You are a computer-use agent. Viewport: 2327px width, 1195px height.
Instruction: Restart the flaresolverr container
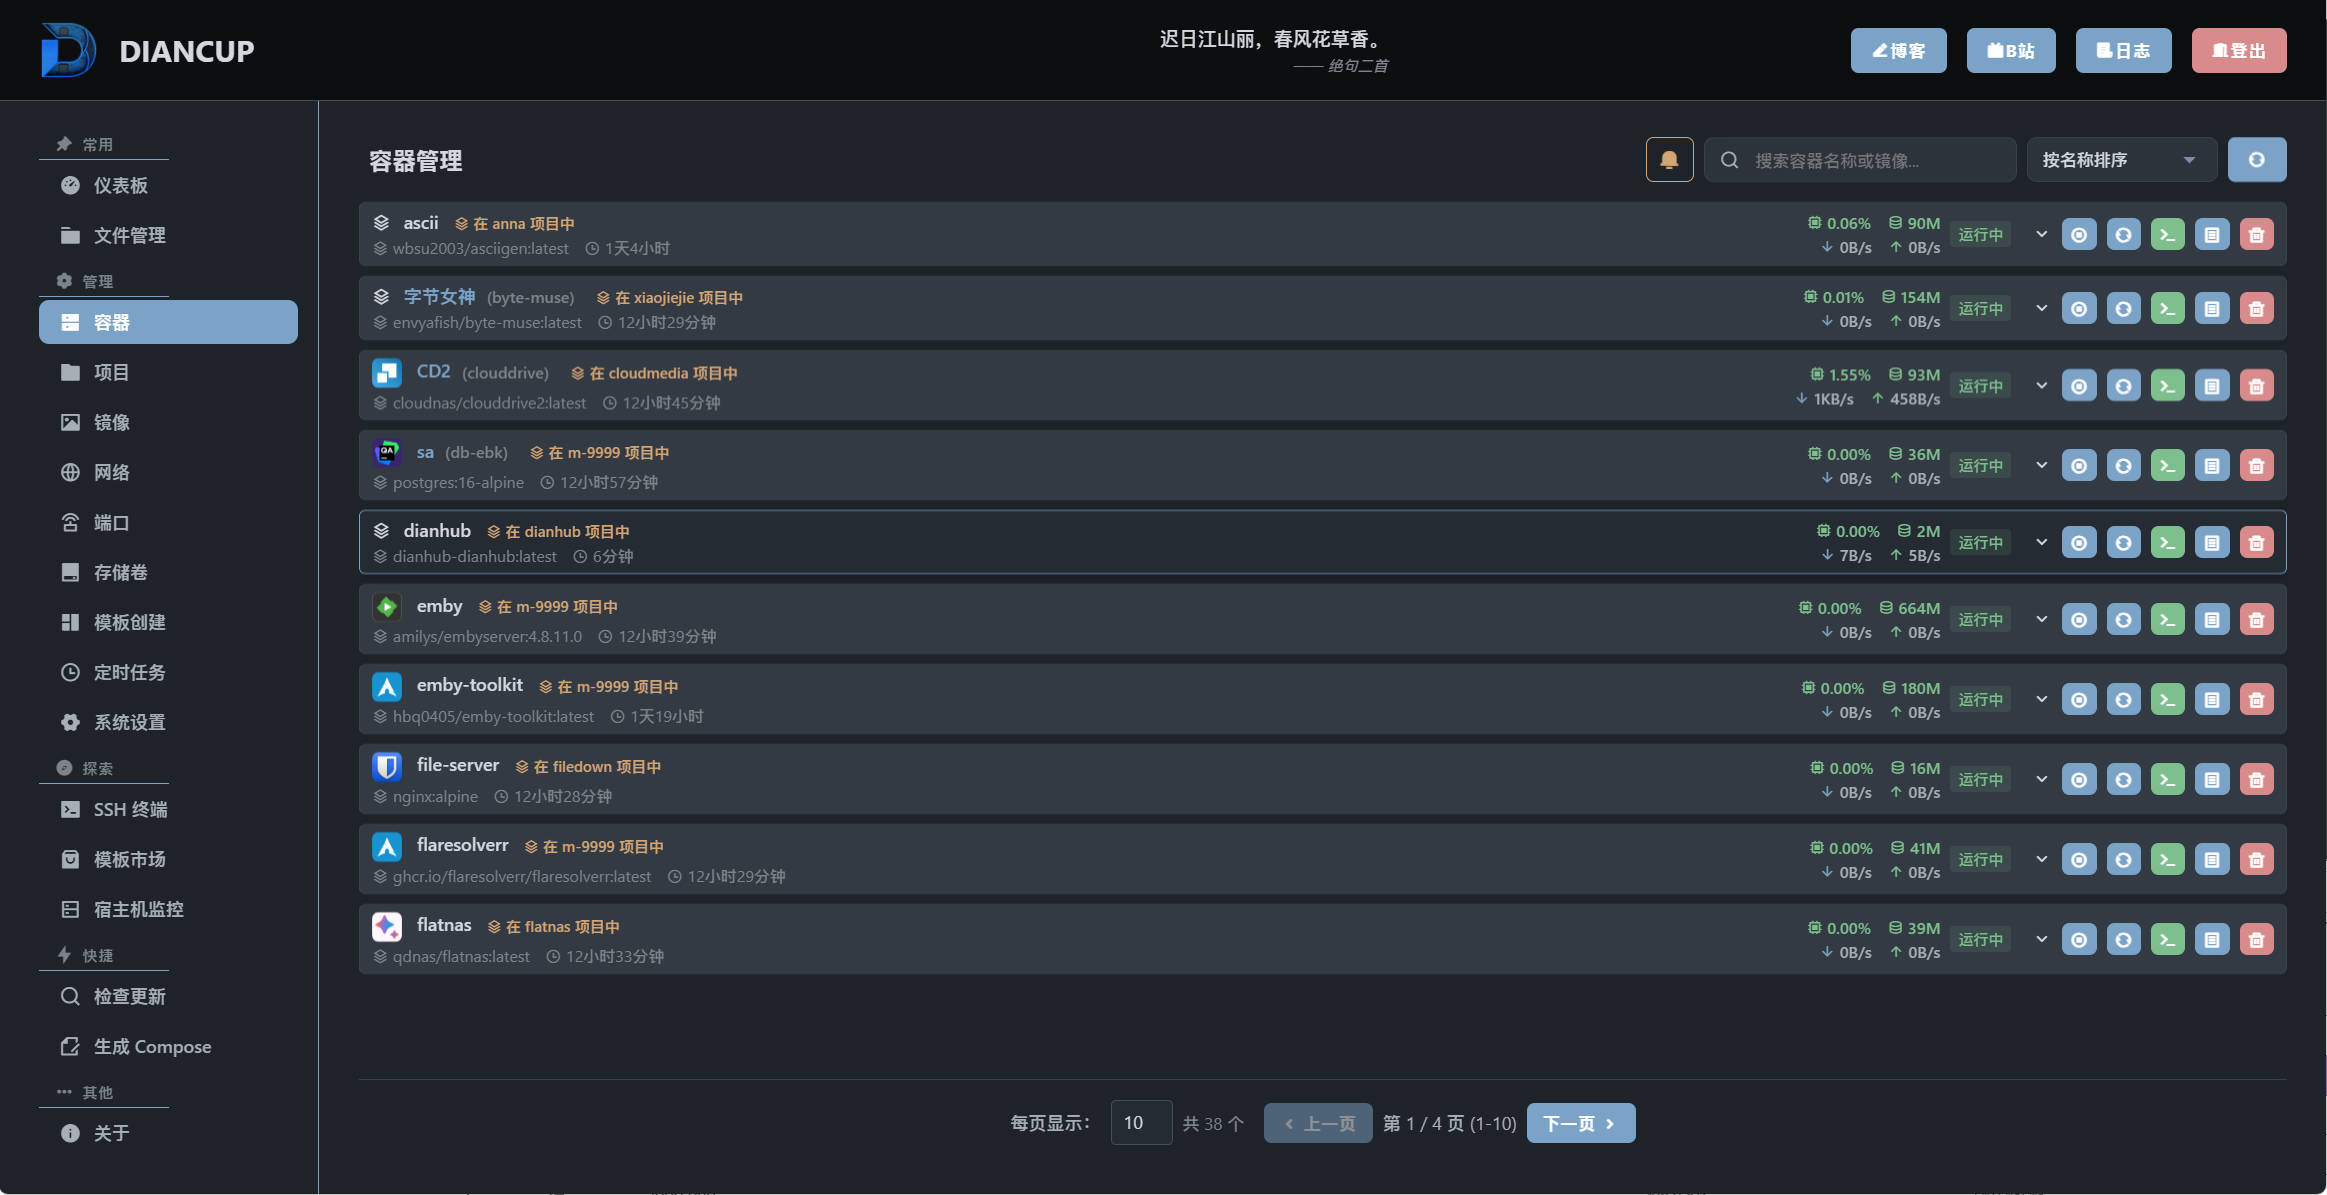(x=2123, y=860)
